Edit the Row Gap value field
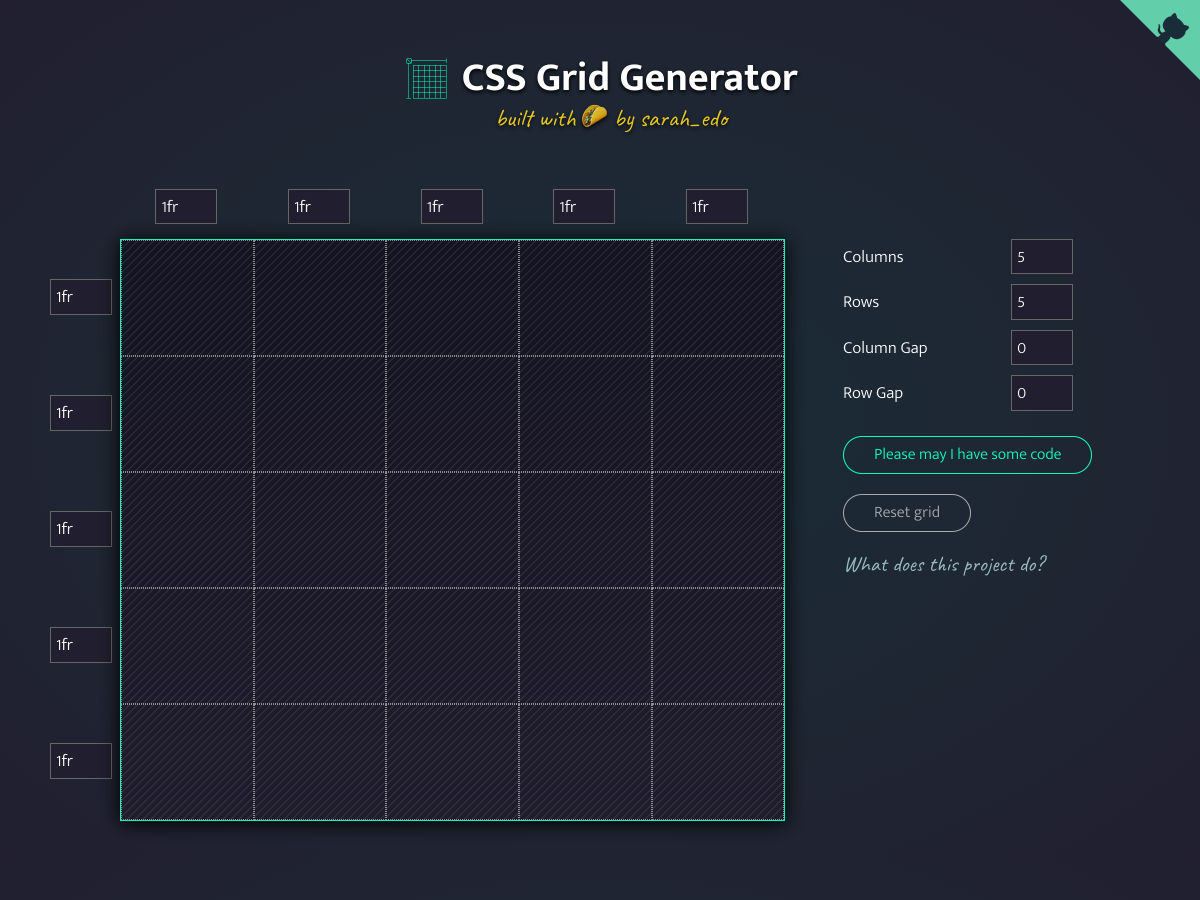Viewport: 1200px width, 900px height. [1041, 393]
